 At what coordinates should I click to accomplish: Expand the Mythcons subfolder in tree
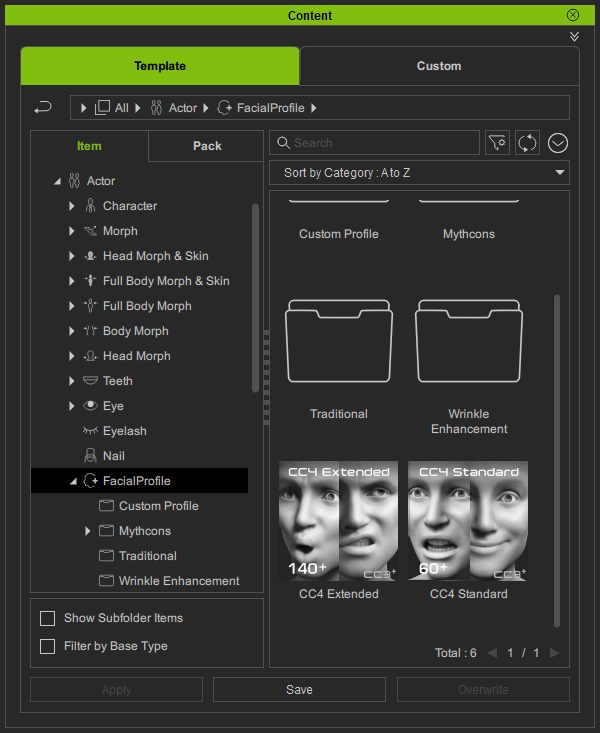88,531
